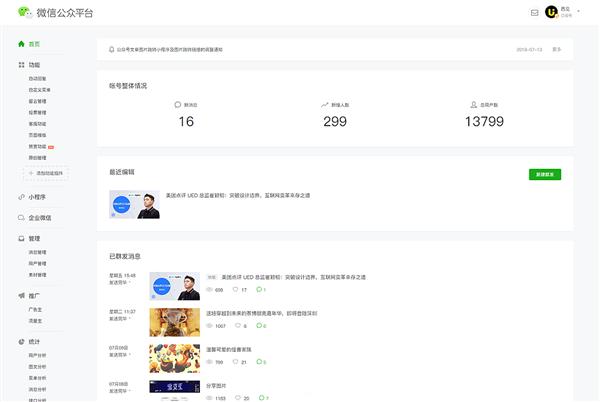The width and height of the screenshot is (600, 402).
Task: Open the 更多 link in announcement bar
Action: click(x=556, y=49)
